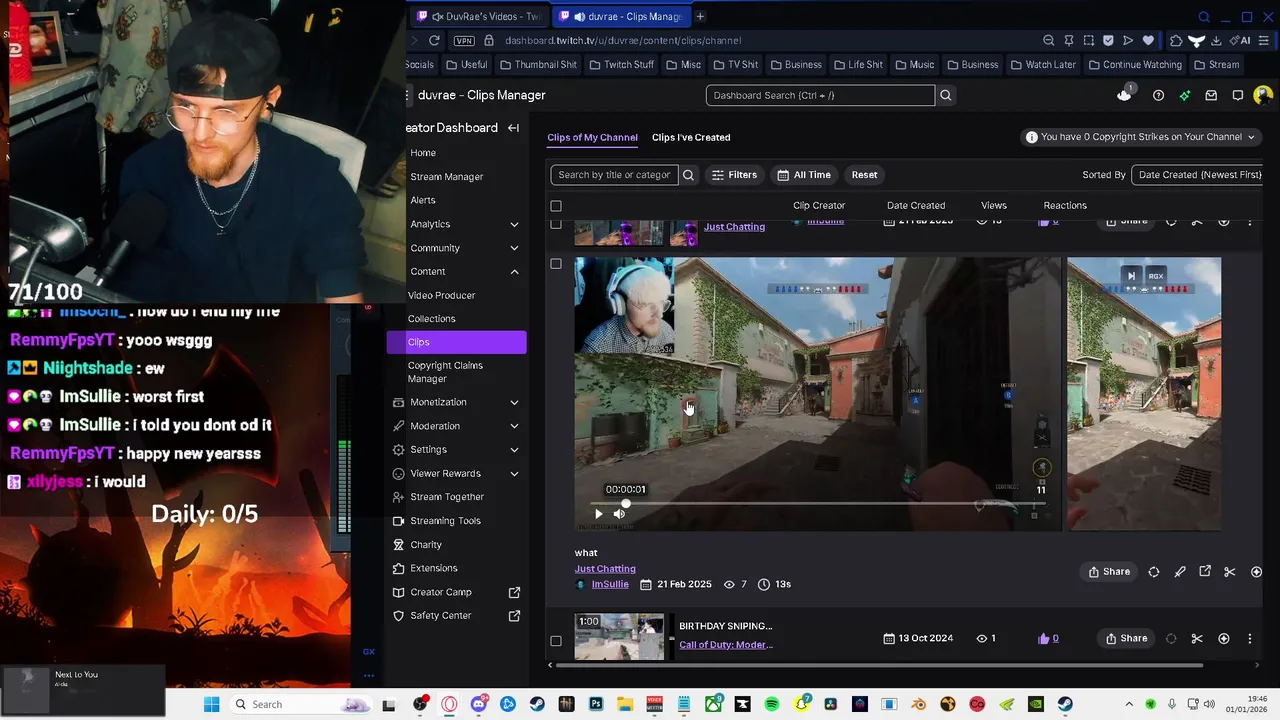Click the Windows Start button
Viewport: 1280px width, 720px height.
click(211, 704)
